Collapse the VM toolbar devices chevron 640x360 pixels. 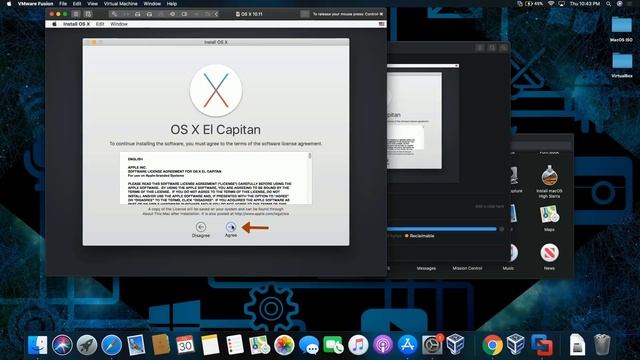click(x=216, y=14)
